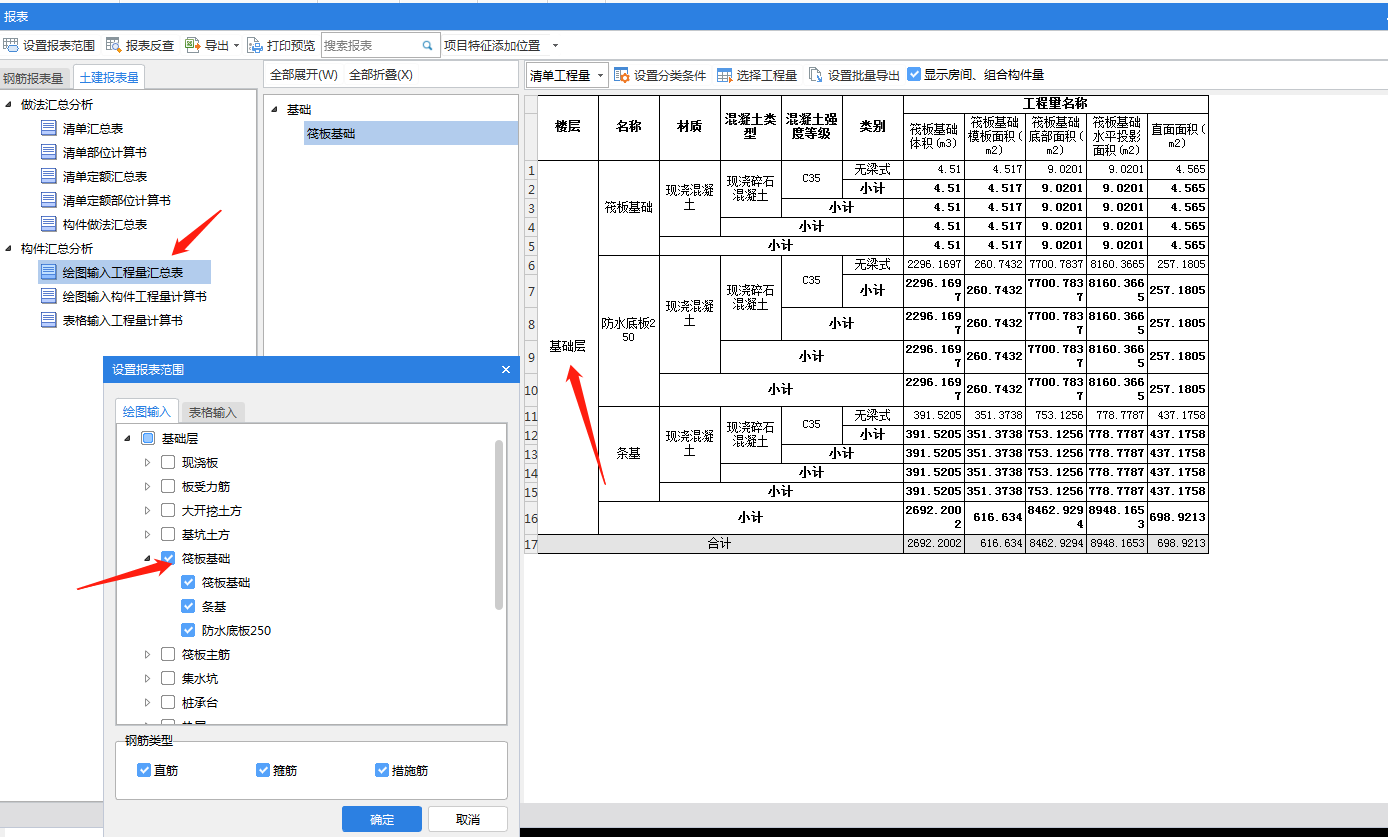Click the 设置报表范围 toolbar icon

tap(11, 45)
